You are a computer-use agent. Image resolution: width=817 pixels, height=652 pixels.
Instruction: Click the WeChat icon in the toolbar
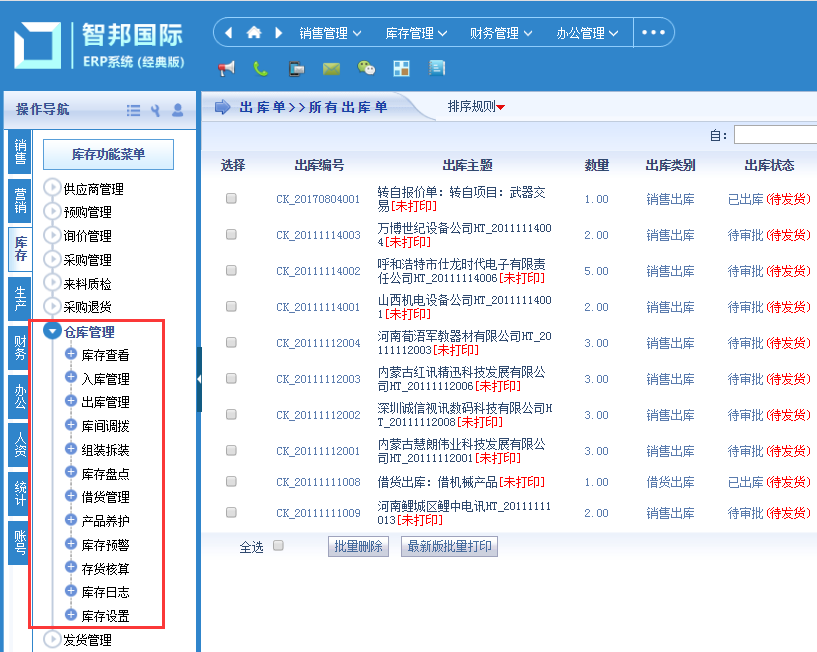pyautogui.click(x=366, y=68)
